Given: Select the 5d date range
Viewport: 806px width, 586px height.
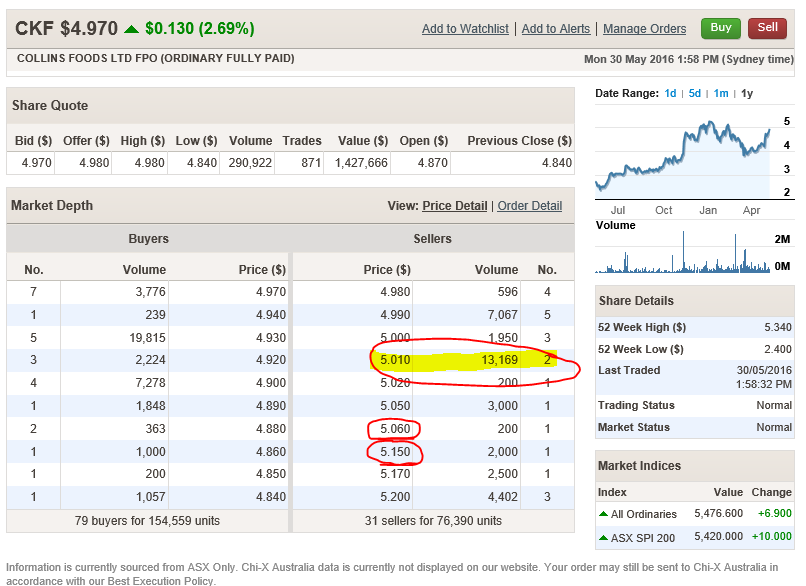Looking at the screenshot, I should click(x=694, y=93).
